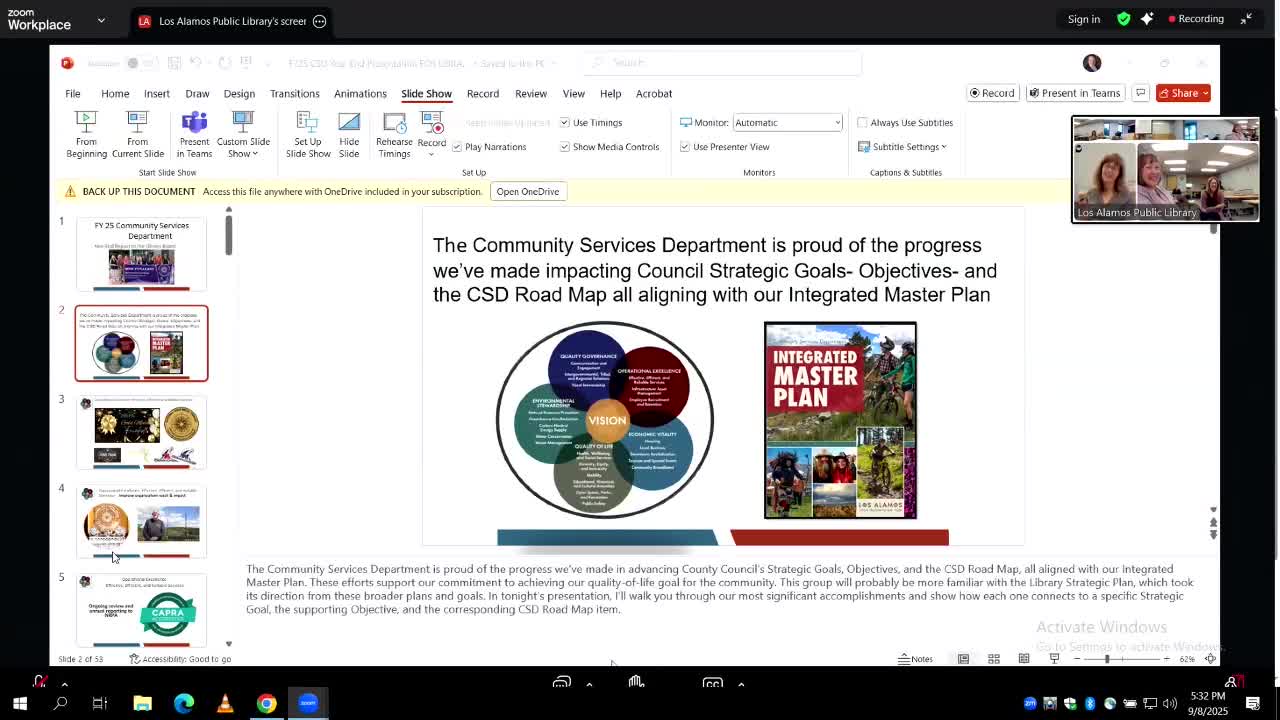Start slide show From Beginning

coord(86,134)
